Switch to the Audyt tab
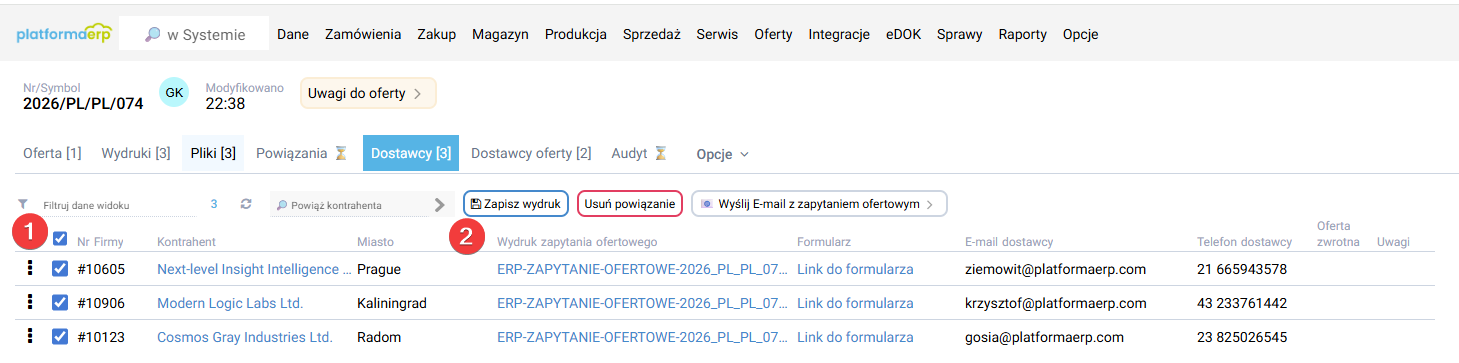 point(638,154)
